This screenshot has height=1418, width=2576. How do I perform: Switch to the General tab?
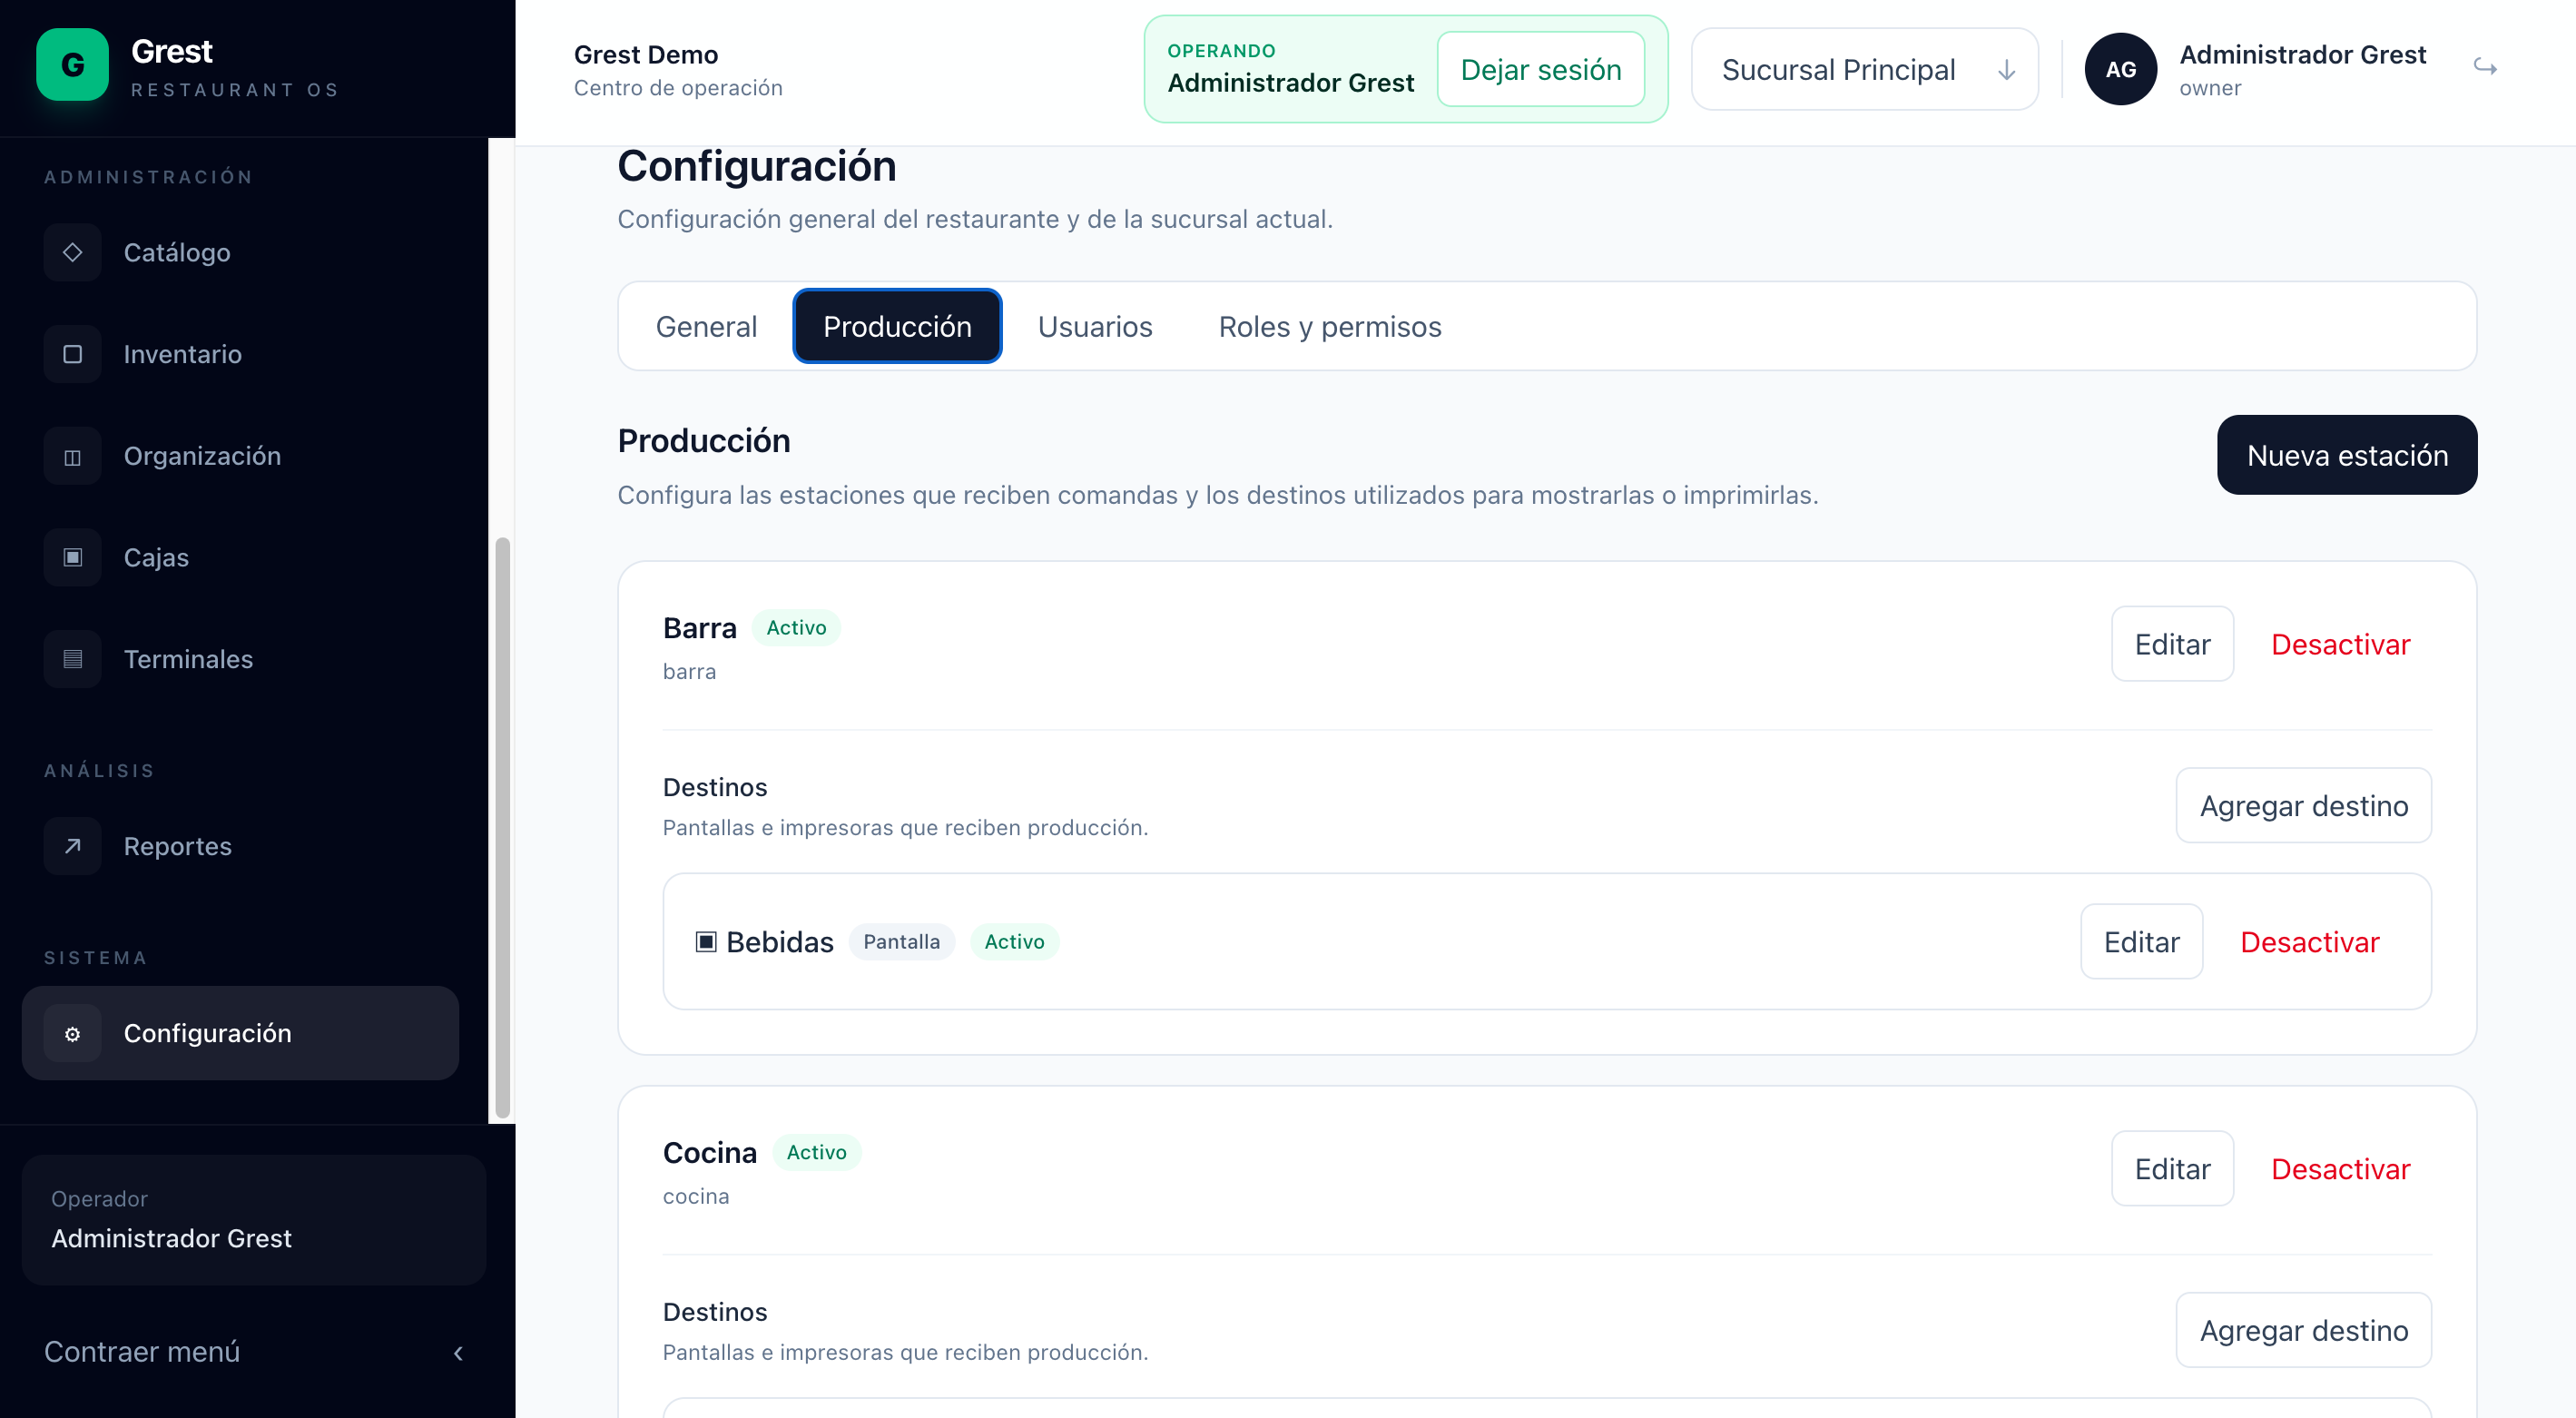point(706,326)
